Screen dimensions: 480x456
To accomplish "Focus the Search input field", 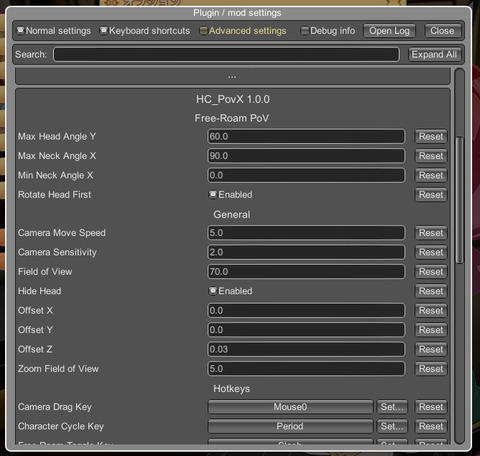I will tap(226, 54).
